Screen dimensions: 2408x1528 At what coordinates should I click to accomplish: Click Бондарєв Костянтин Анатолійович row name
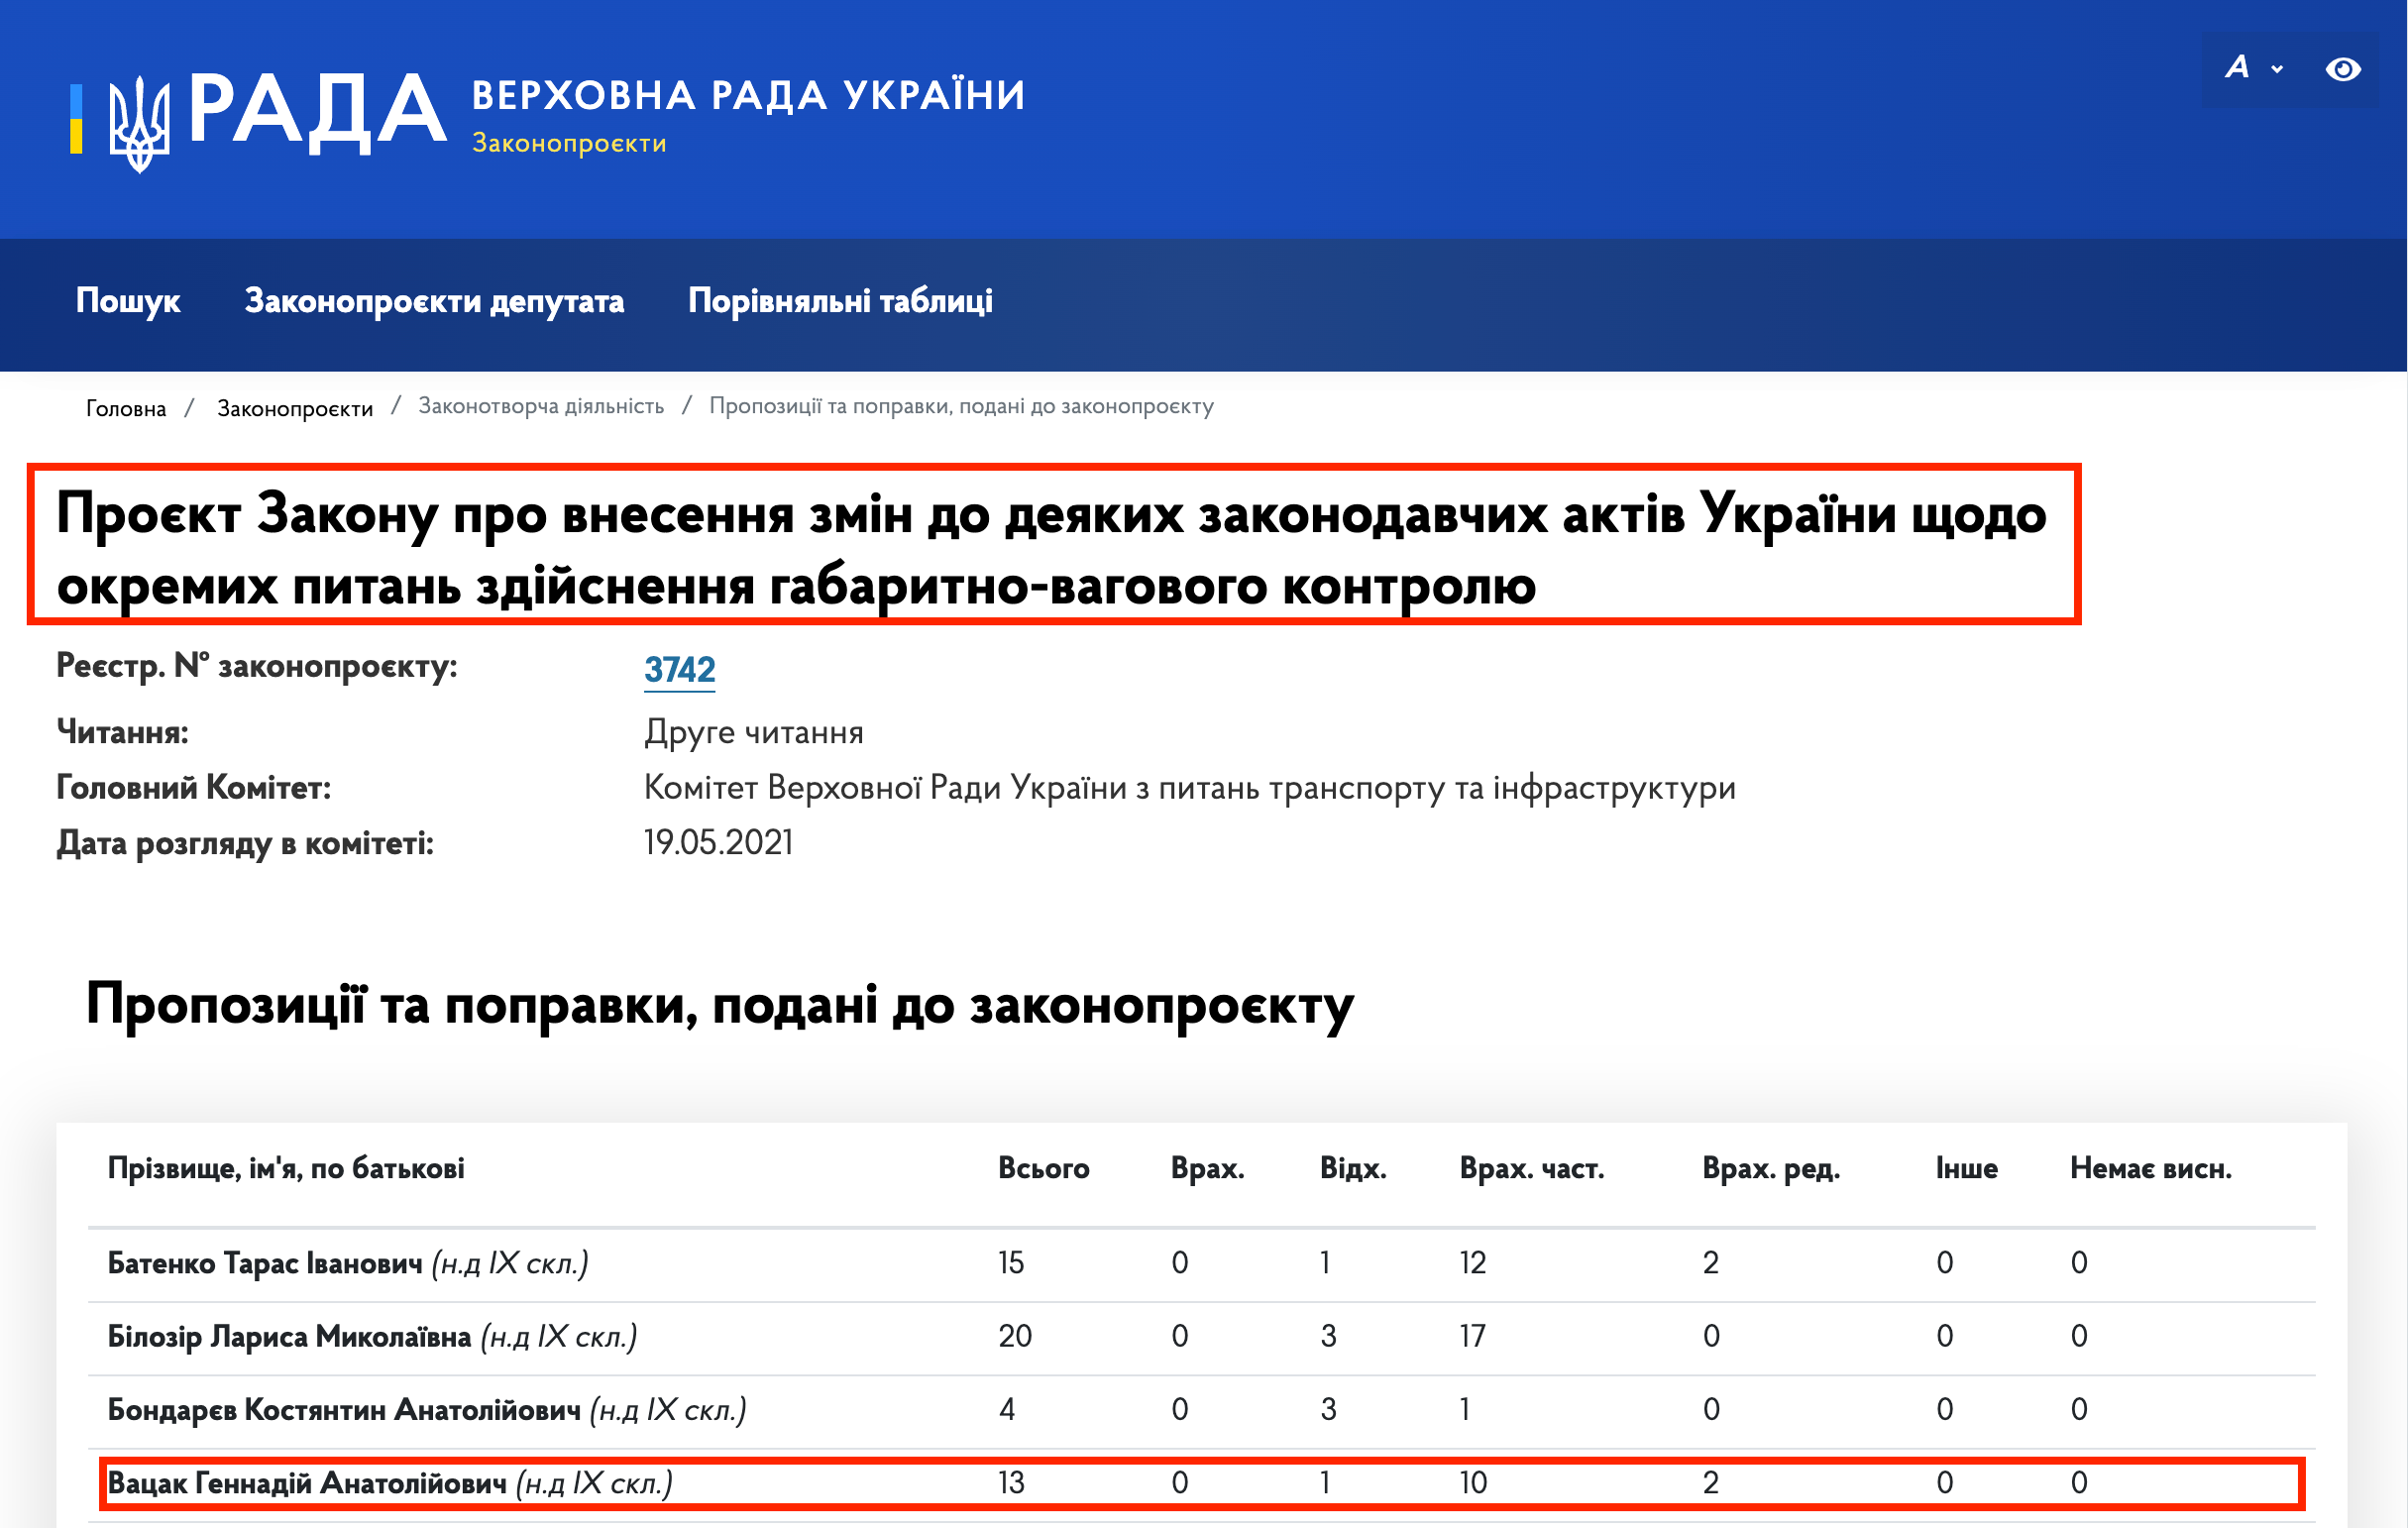coord(344,1409)
